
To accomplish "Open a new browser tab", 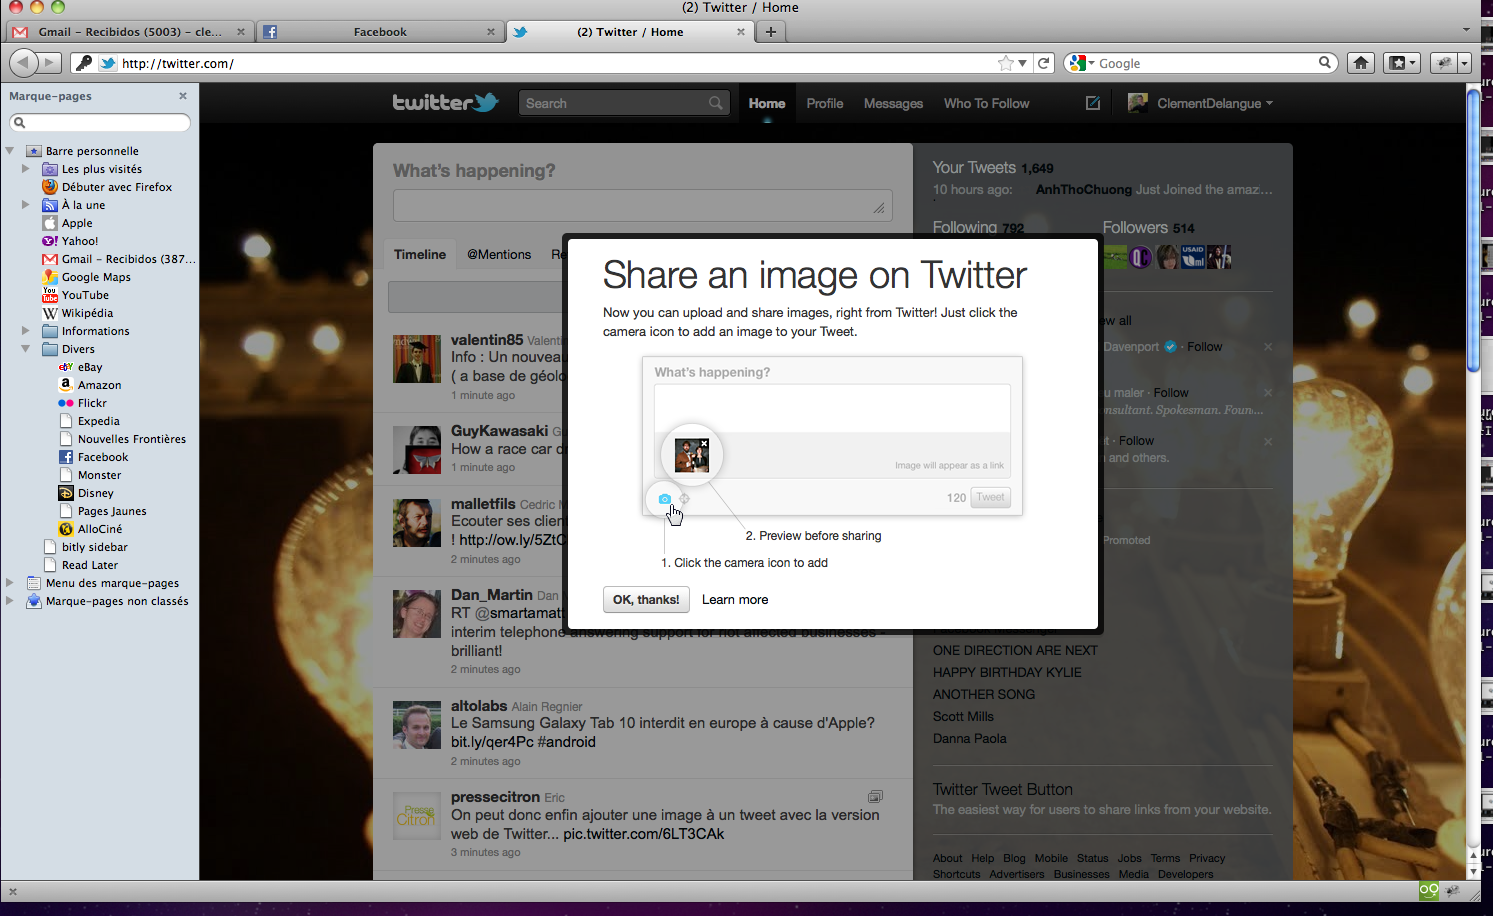I will (771, 32).
